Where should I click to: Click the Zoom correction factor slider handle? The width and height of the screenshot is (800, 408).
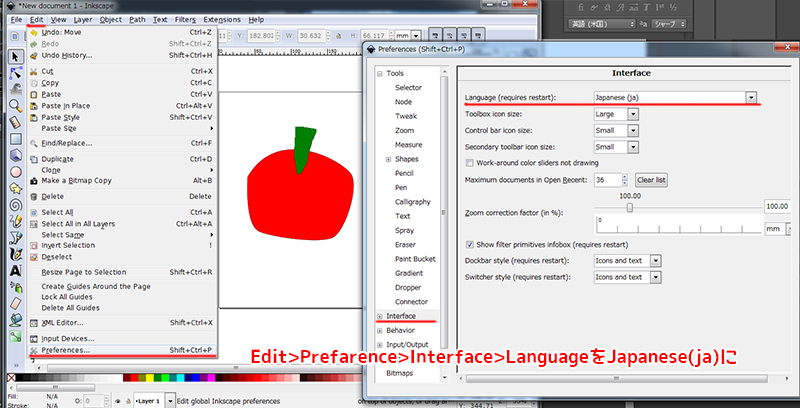(628, 208)
